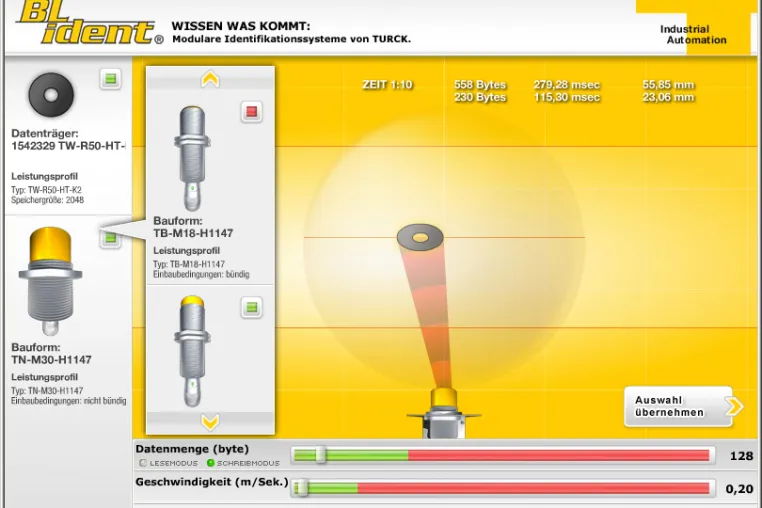Click the TN-M30-H1147 sensor image

pos(50,280)
